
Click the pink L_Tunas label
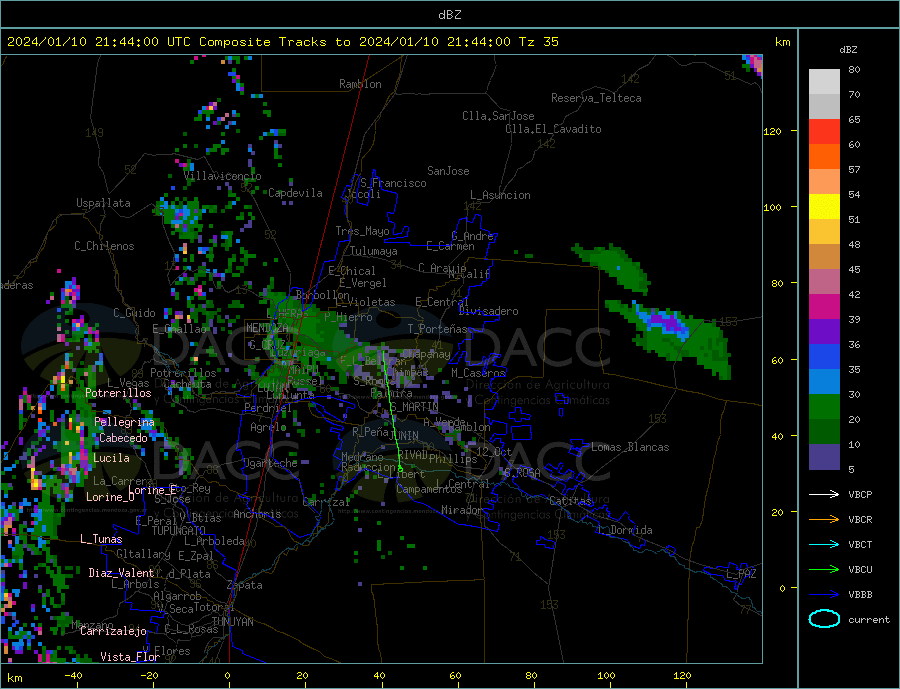(x=101, y=539)
